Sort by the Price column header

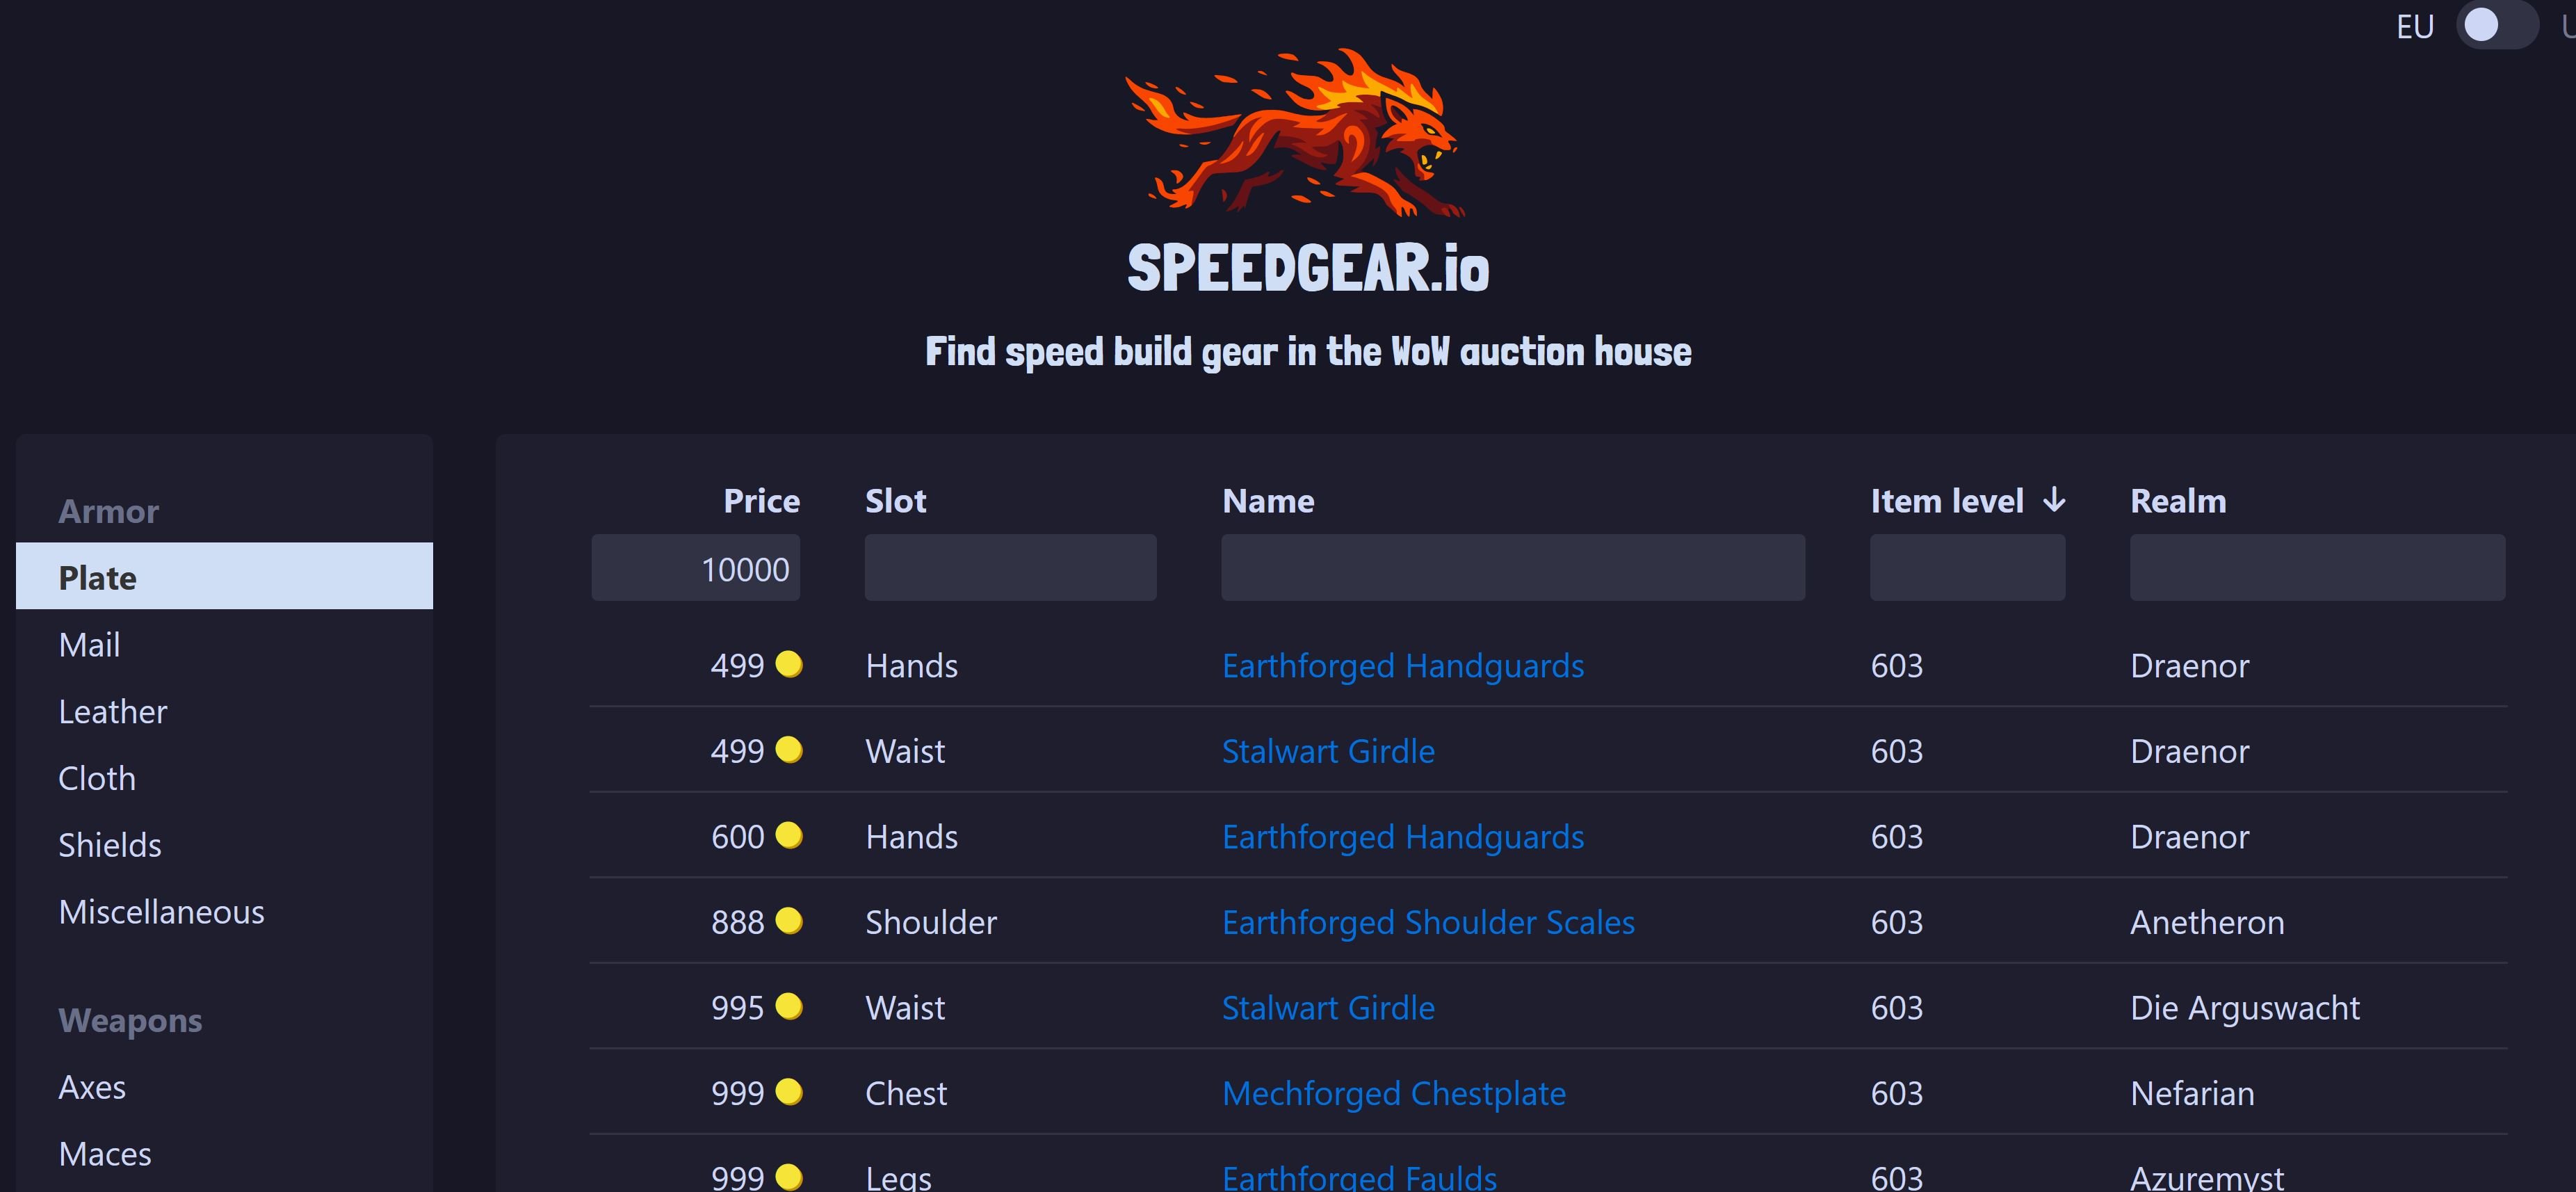[761, 500]
